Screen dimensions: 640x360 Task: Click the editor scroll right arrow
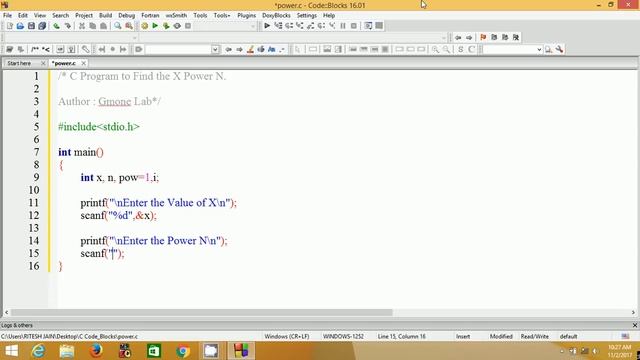click(x=633, y=312)
